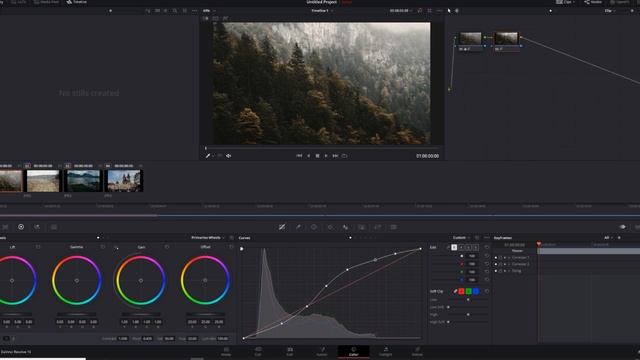
Task: Adjust the Soft Clip High slider
Action: [x=468, y=314]
